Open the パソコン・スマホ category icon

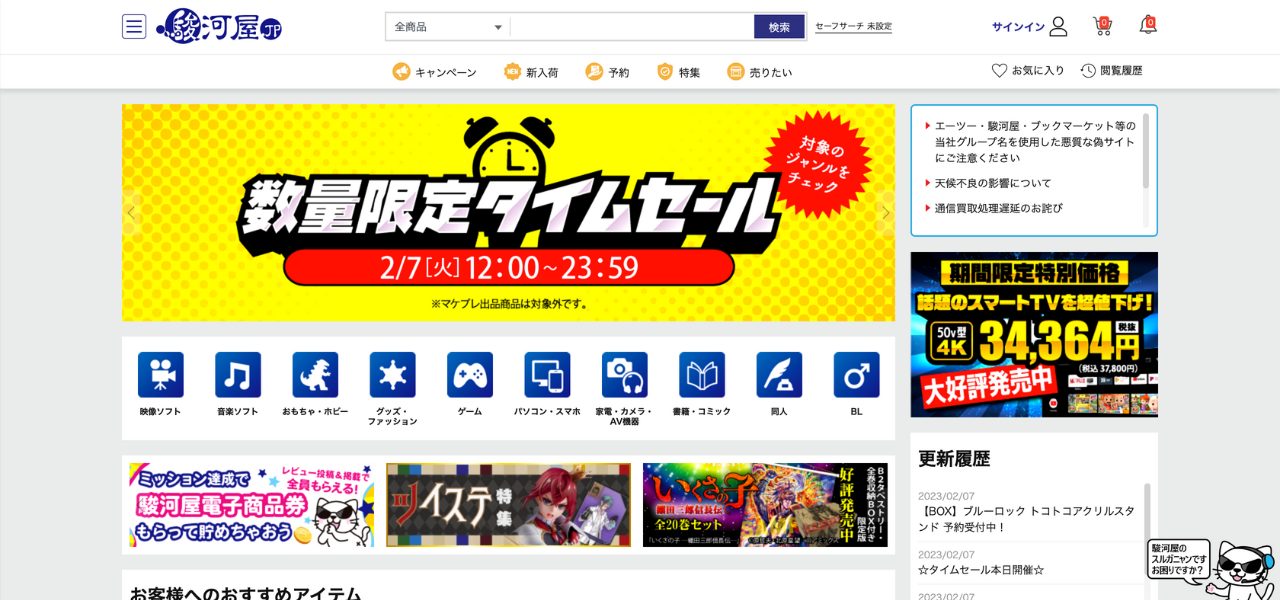(x=547, y=375)
